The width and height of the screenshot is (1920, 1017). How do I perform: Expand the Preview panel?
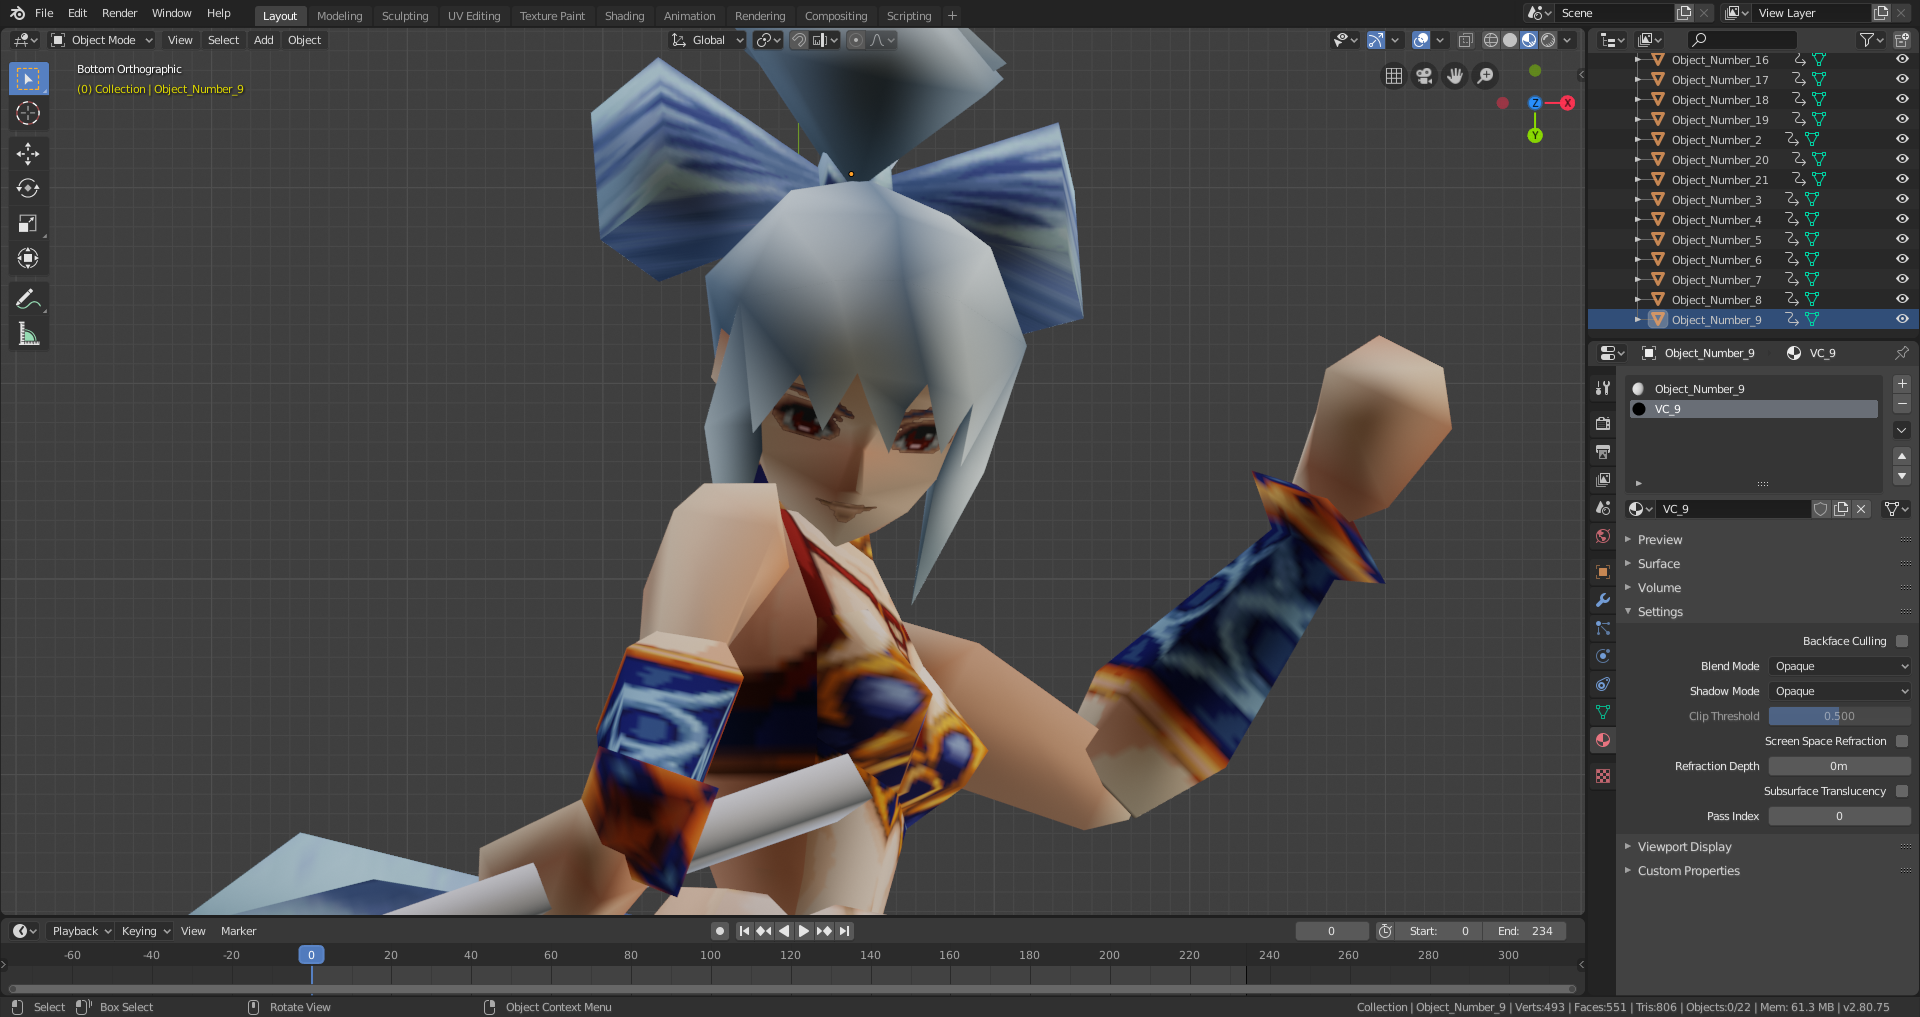coord(1660,540)
